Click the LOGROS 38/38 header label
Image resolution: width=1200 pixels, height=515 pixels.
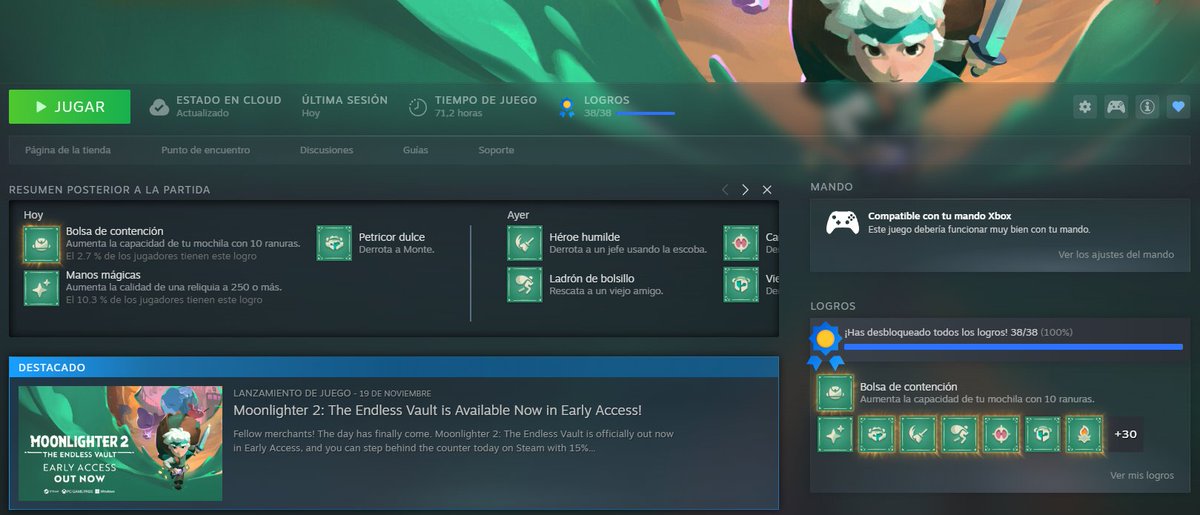click(x=607, y=100)
